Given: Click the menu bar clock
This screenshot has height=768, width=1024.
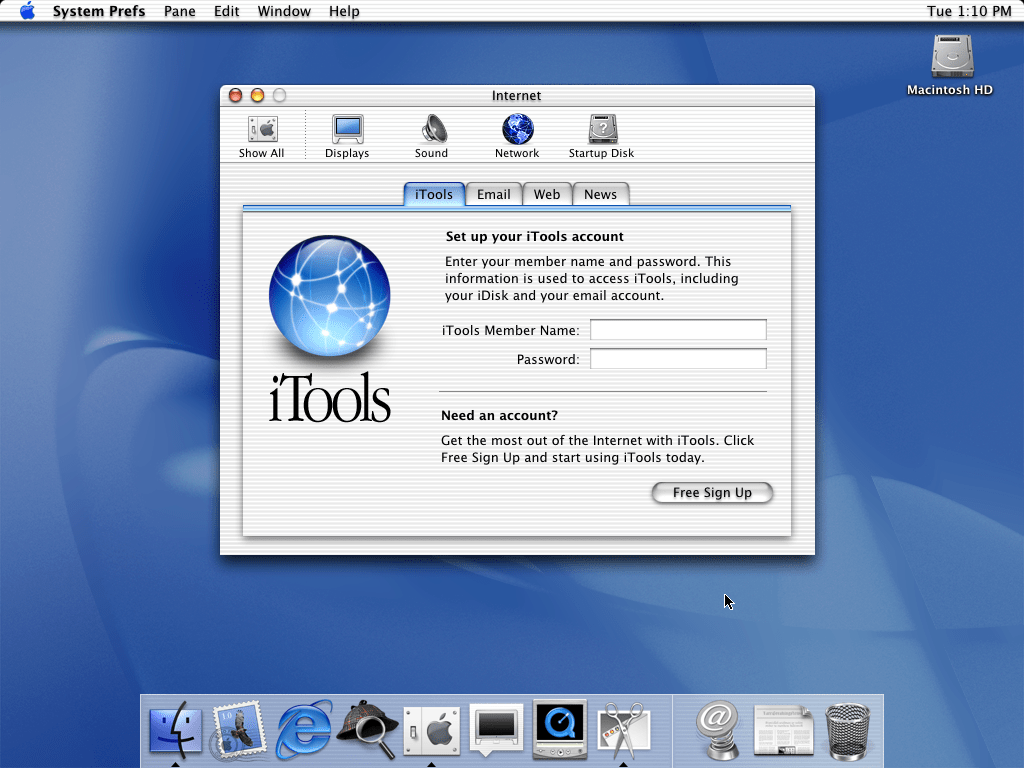Looking at the screenshot, I should pos(969,11).
